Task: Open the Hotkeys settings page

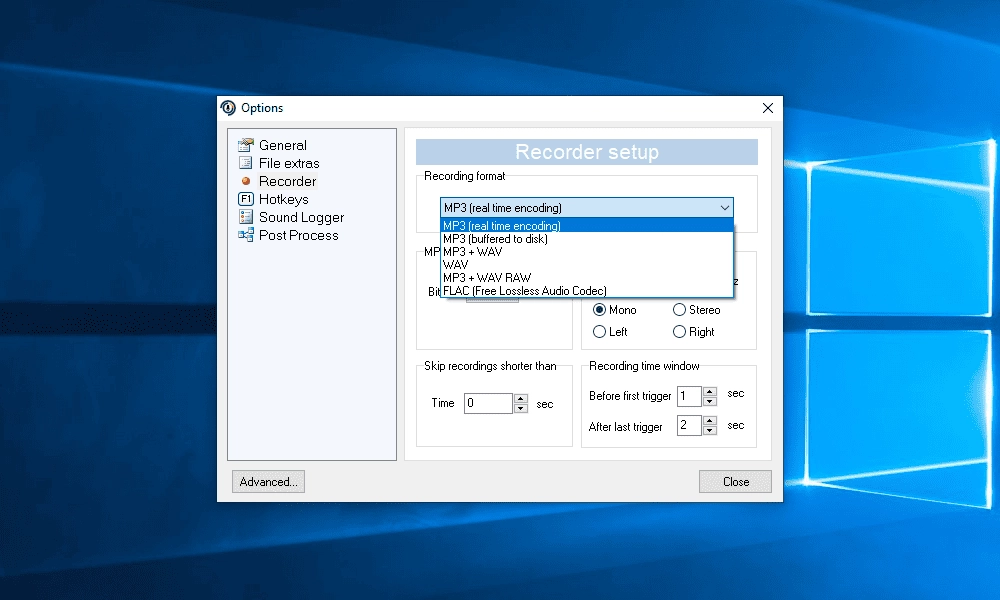Action: click(283, 199)
